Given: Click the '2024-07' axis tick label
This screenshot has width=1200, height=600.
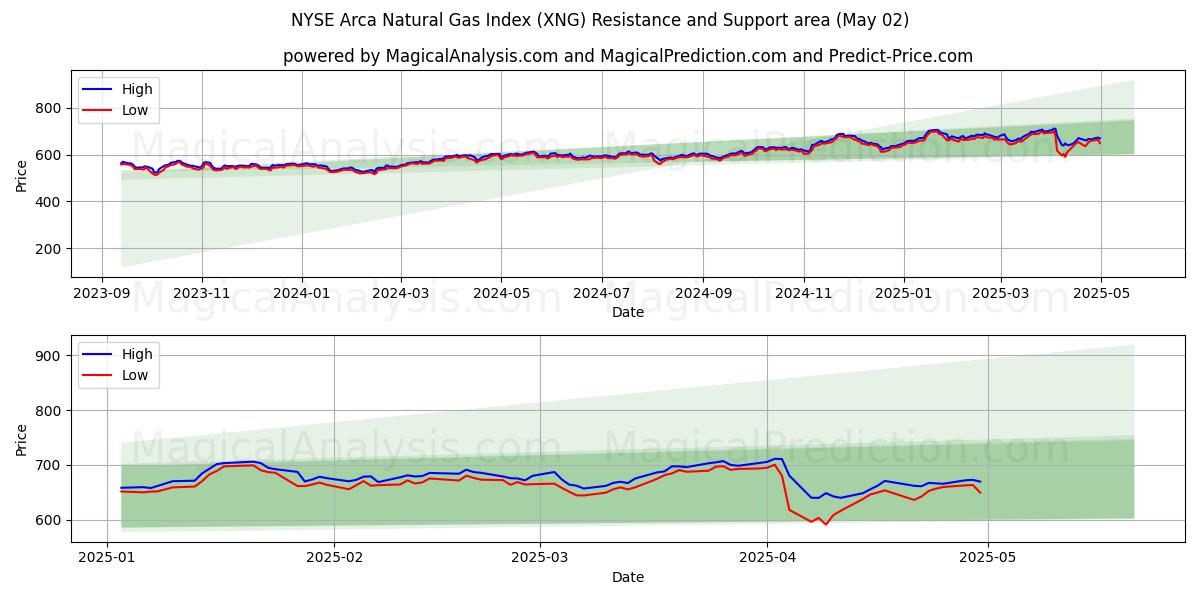Looking at the screenshot, I should 601,294.
